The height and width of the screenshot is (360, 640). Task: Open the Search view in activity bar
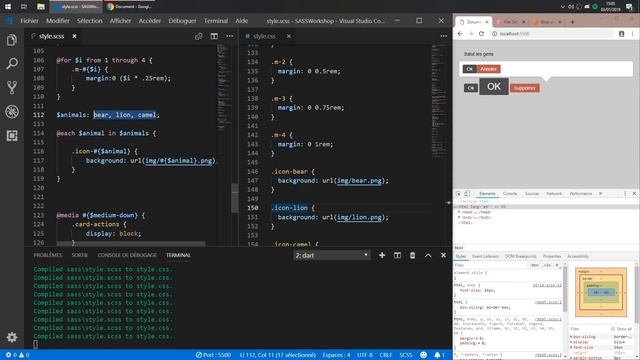click(x=12, y=64)
